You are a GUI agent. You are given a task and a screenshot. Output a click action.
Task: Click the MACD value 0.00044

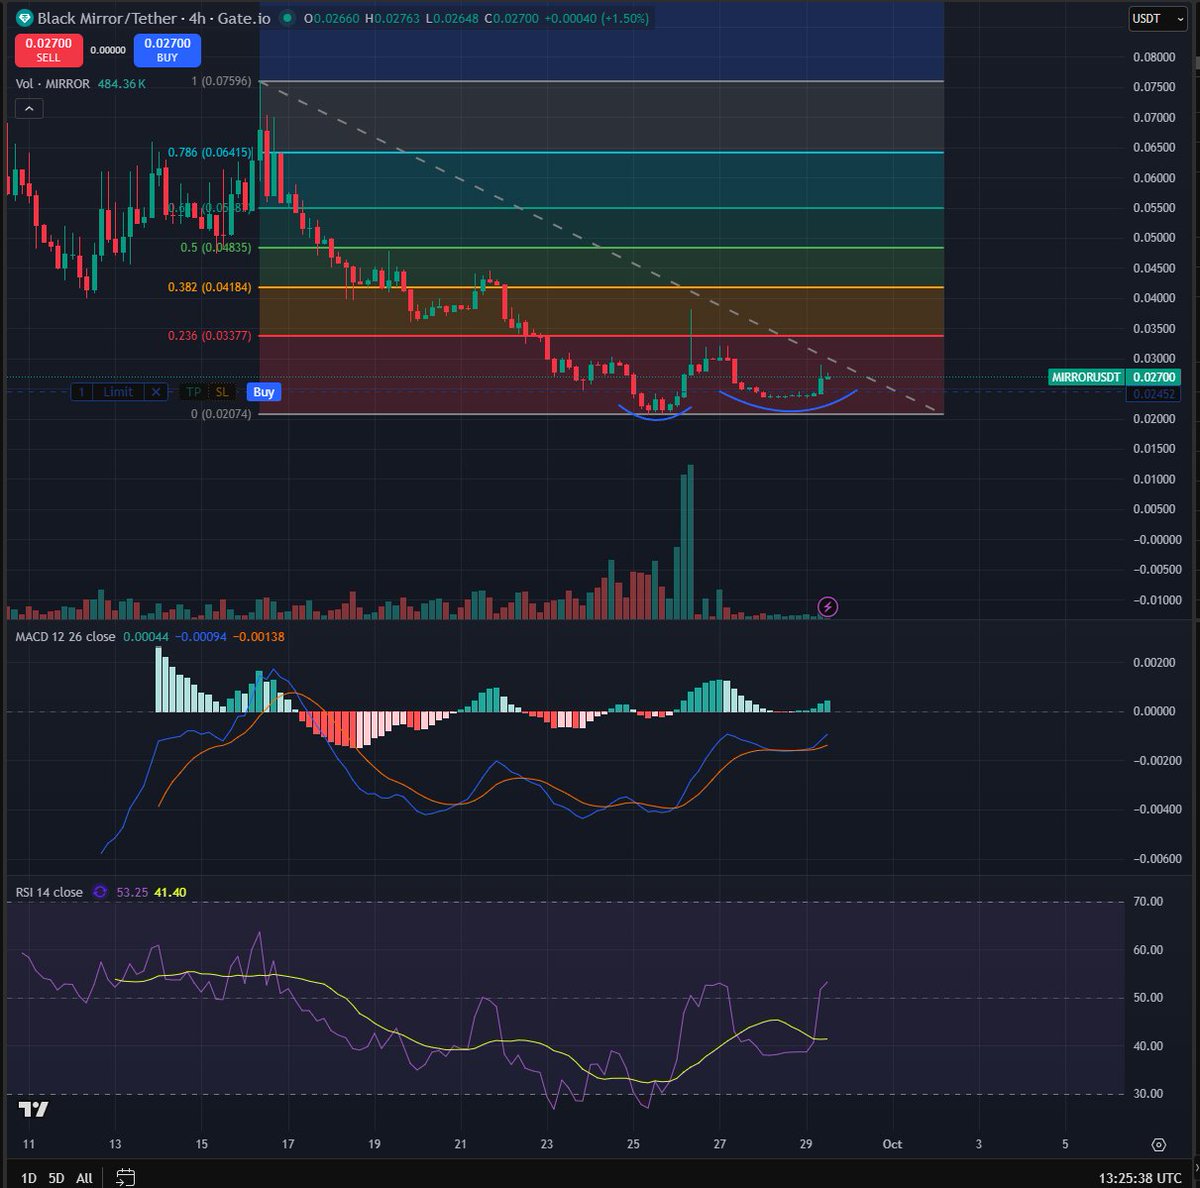[x=145, y=637]
